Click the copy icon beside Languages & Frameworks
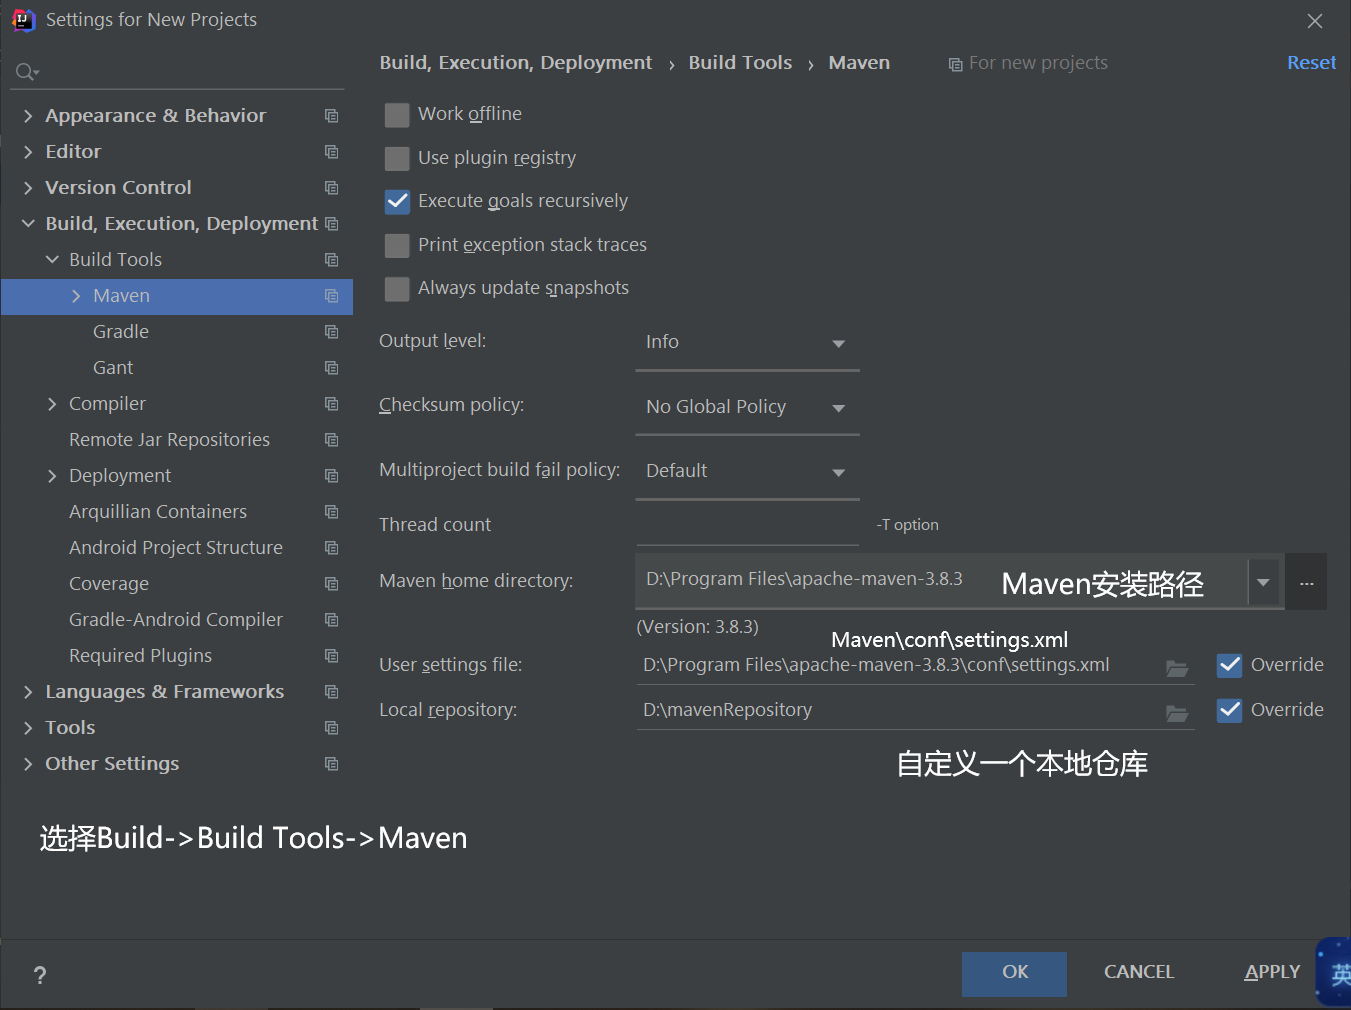The height and width of the screenshot is (1010, 1351). click(331, 692)
